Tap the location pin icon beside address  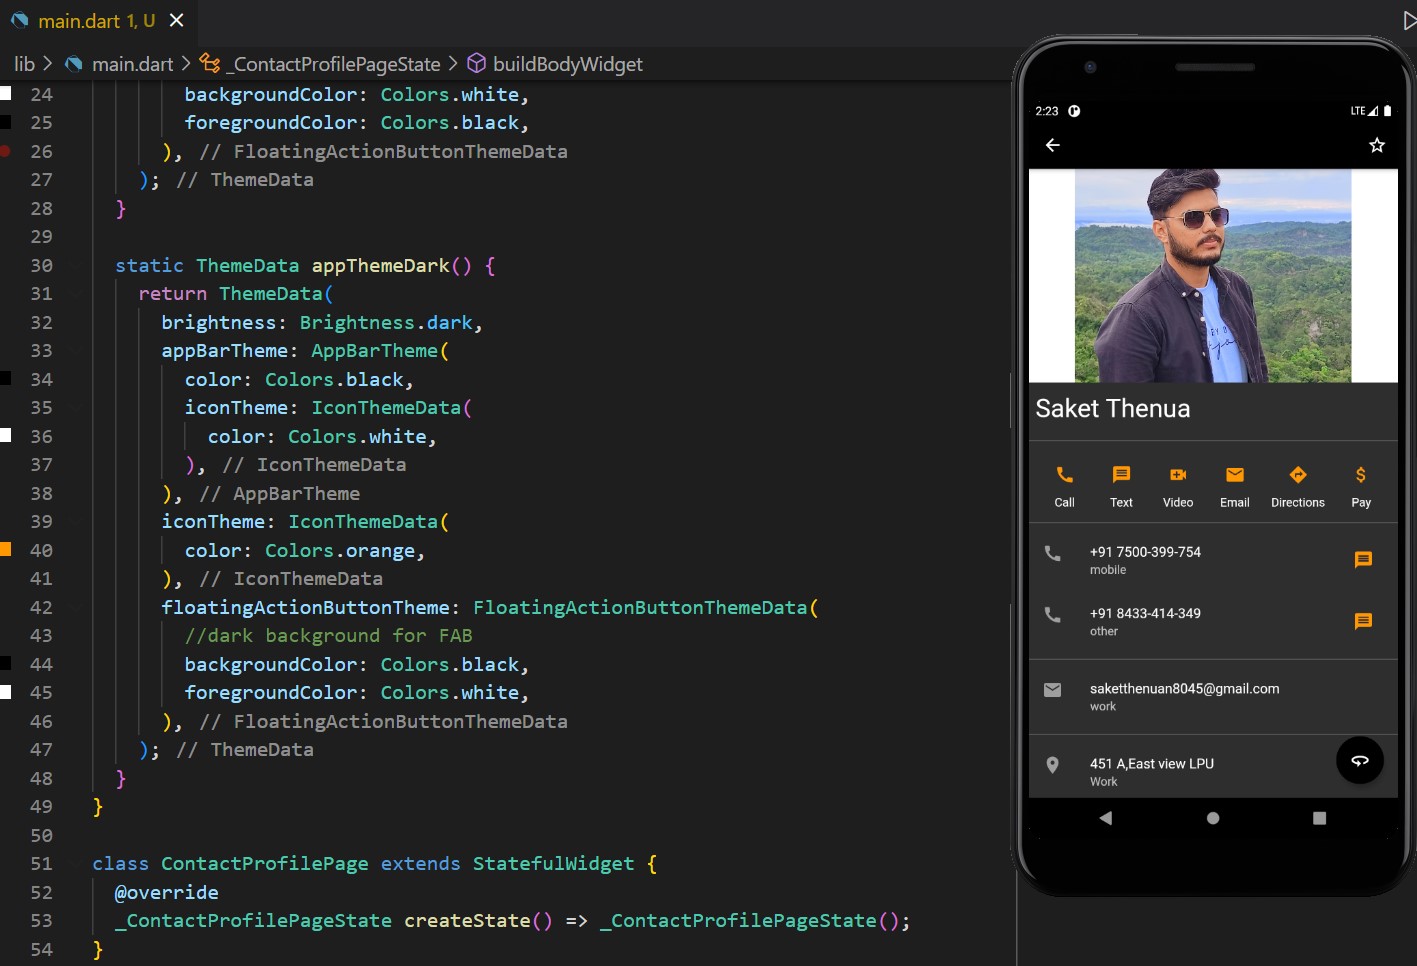tap(1052, 764)
